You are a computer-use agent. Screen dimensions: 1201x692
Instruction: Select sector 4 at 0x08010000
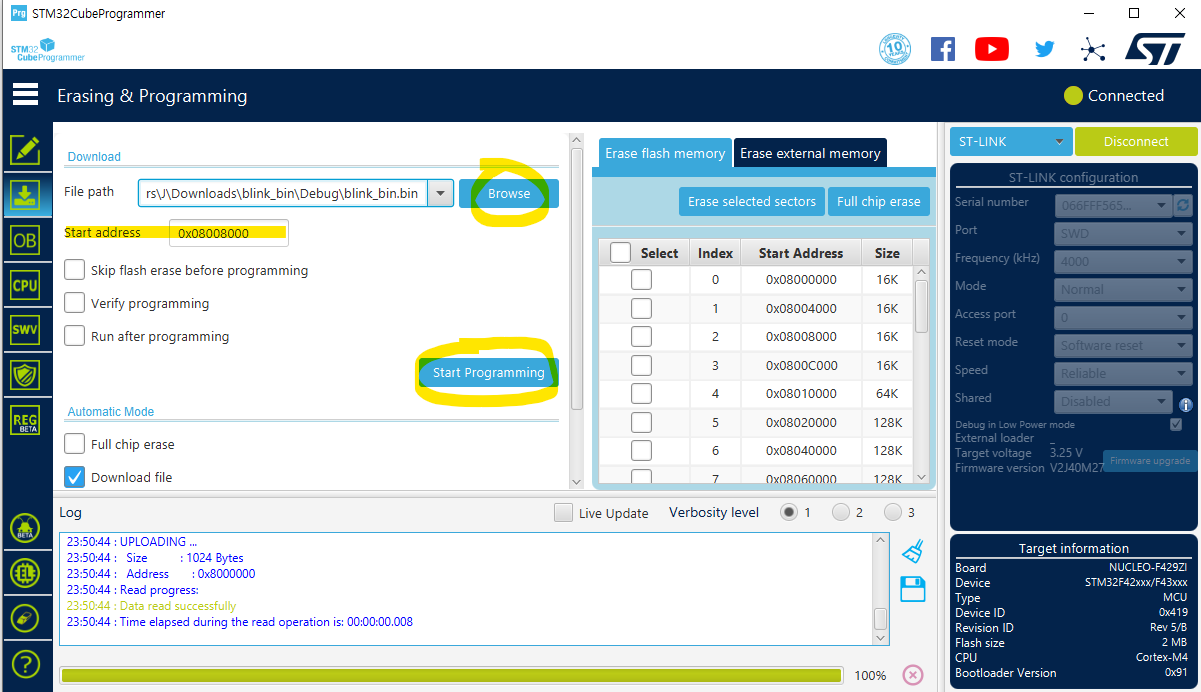click(x=641, y=394)
